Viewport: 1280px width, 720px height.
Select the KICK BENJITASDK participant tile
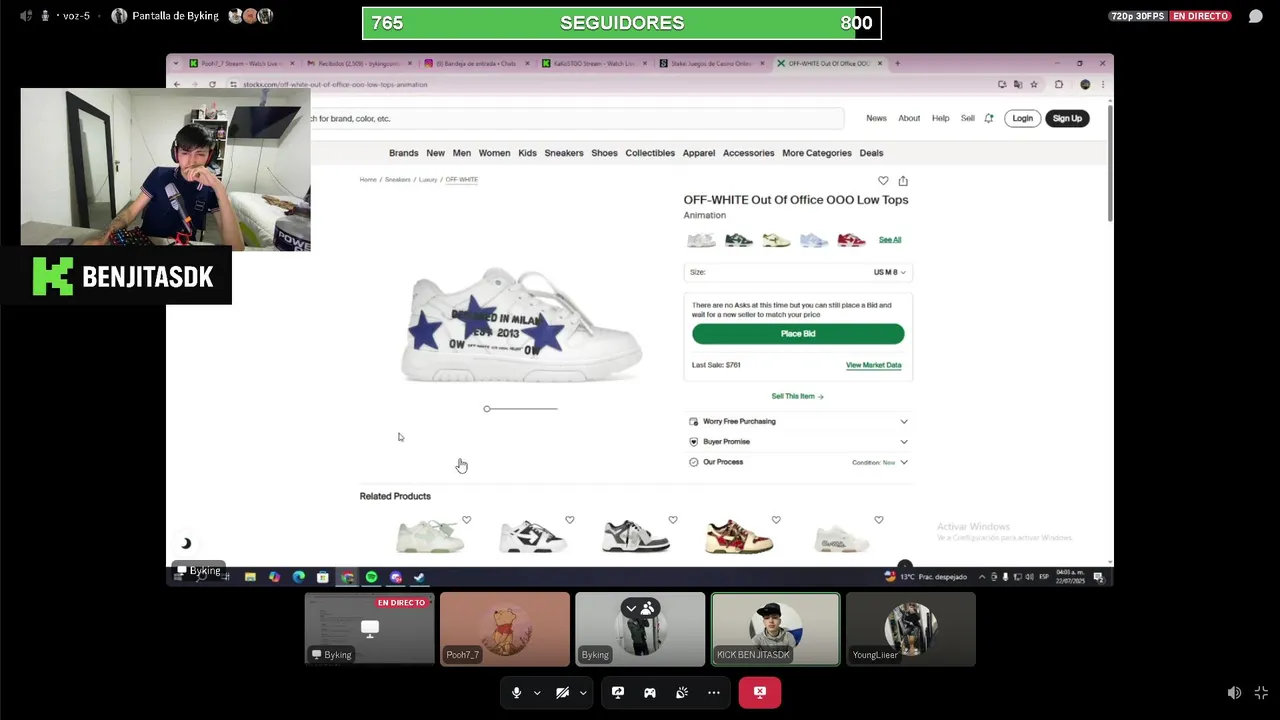(x=775, y=629)
